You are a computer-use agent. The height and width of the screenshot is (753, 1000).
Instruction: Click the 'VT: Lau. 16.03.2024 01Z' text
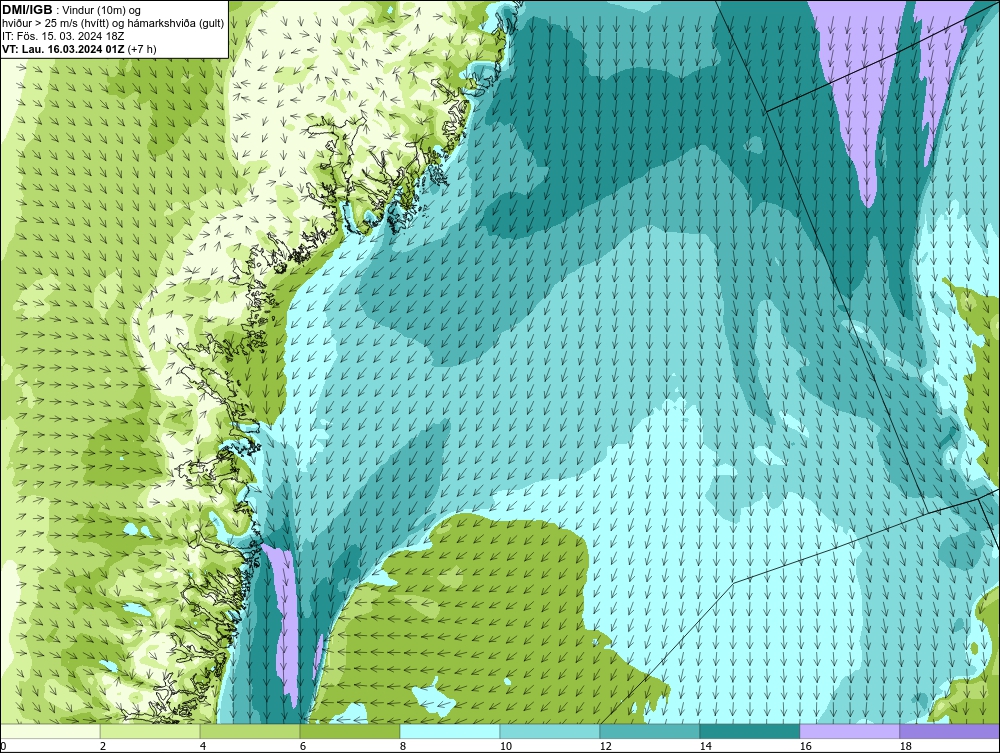[x=64, y=48]
